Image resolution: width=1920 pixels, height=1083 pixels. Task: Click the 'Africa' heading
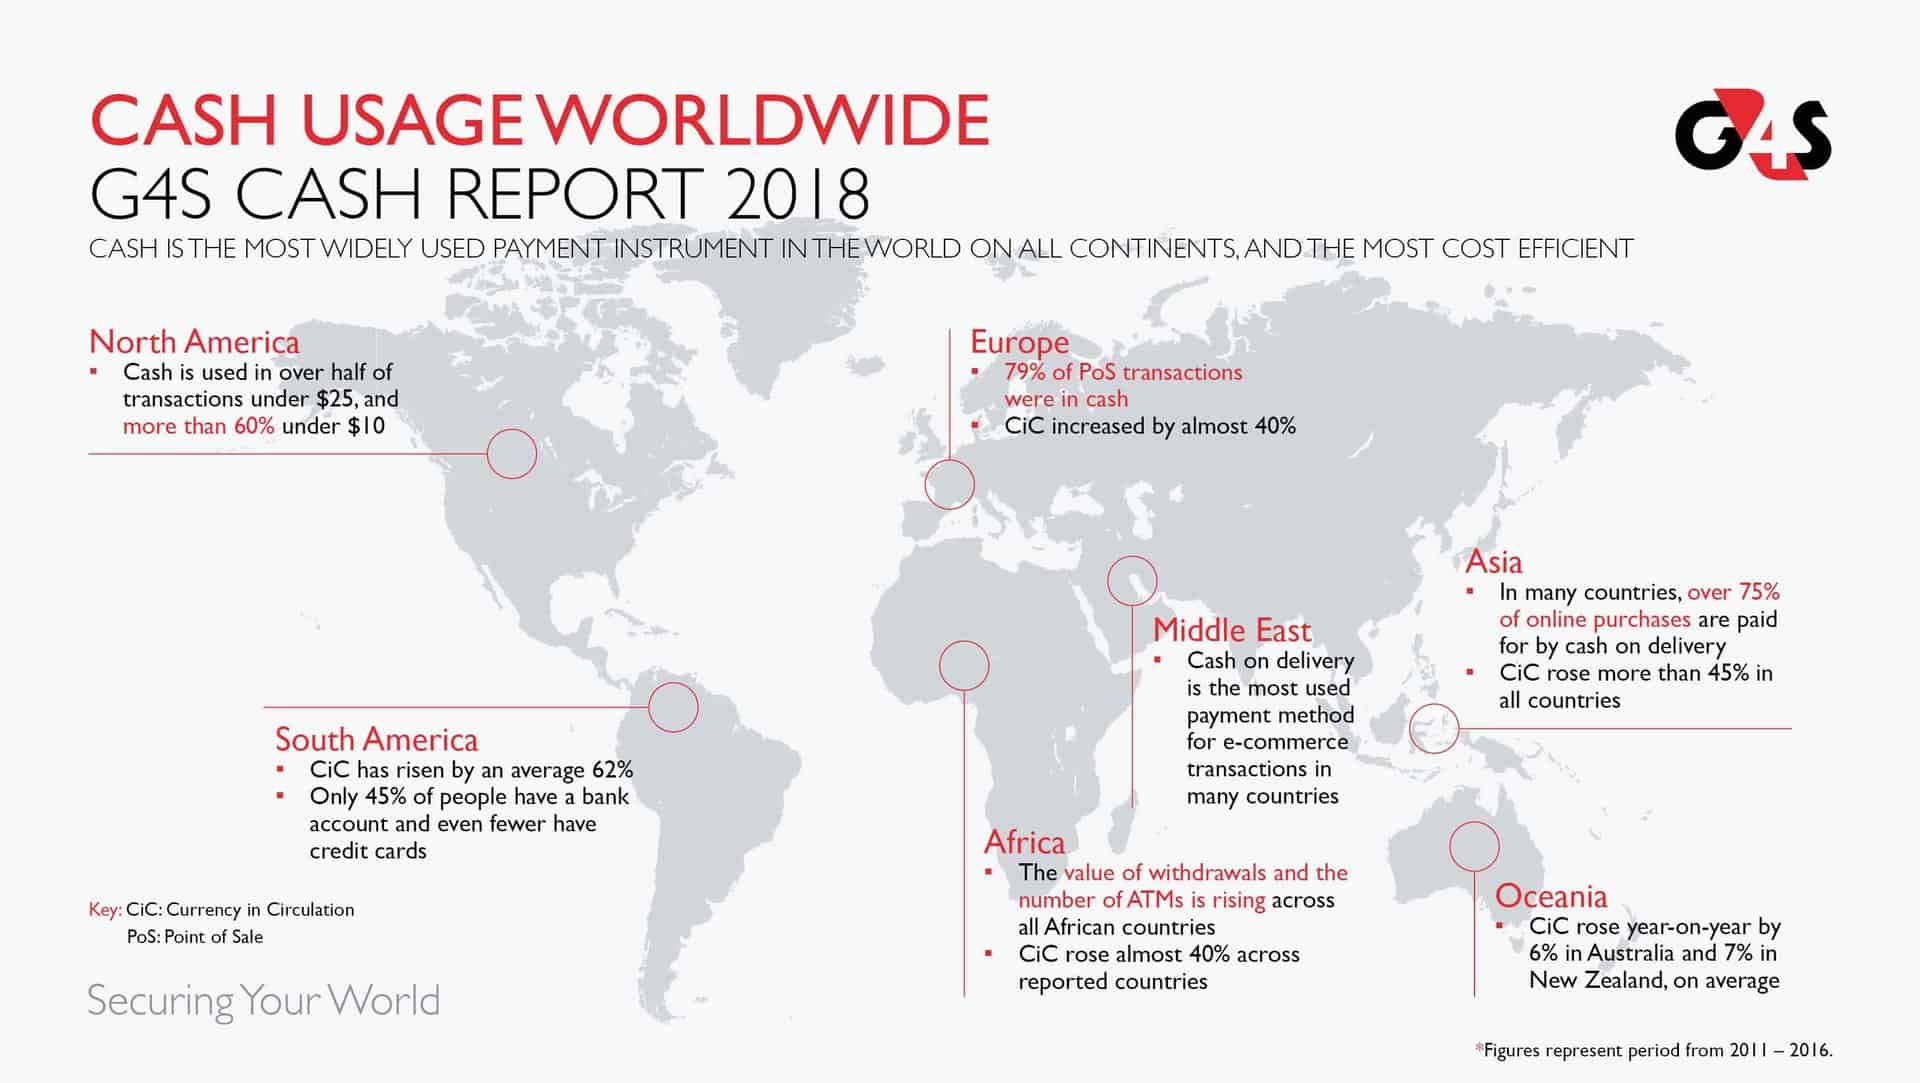1024,842
